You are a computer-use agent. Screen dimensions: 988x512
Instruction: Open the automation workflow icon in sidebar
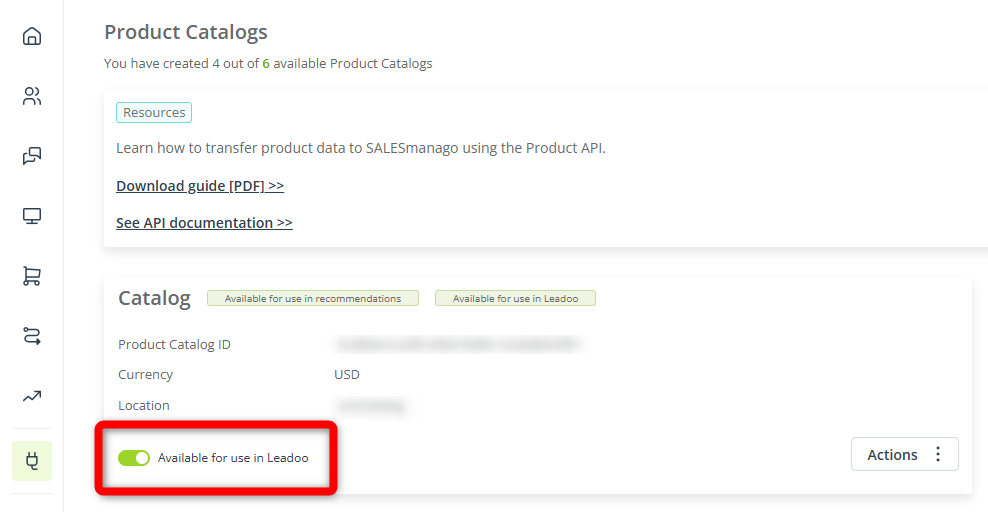(x=32, y=336)
